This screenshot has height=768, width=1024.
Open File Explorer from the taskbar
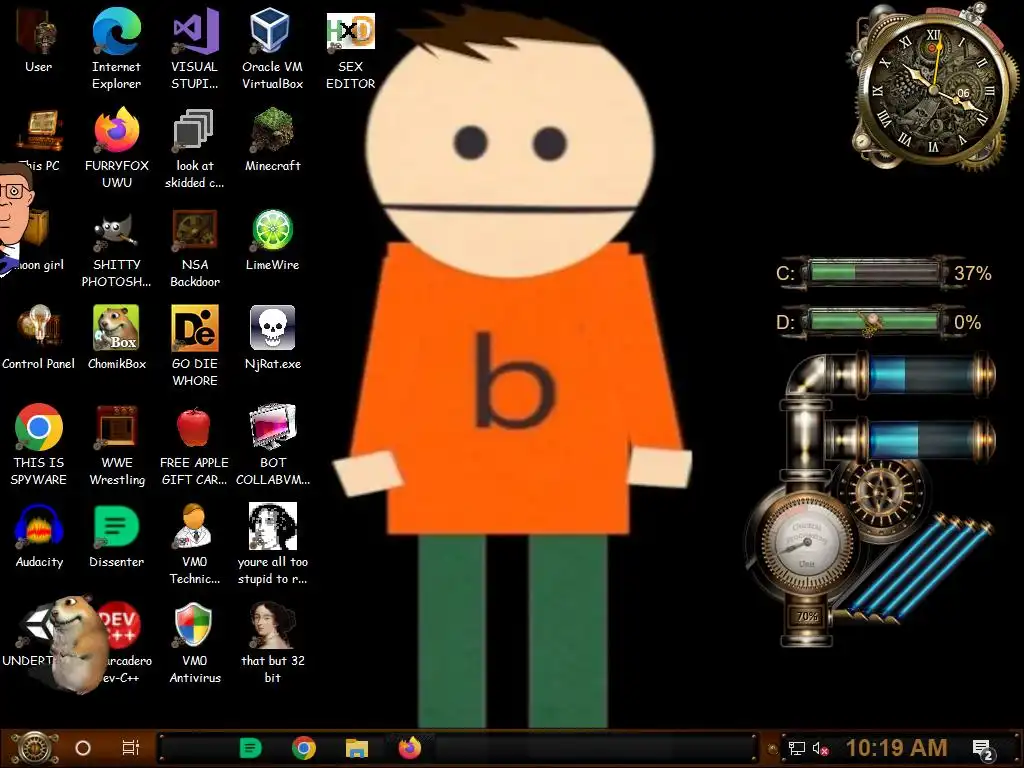click(357, 748)
